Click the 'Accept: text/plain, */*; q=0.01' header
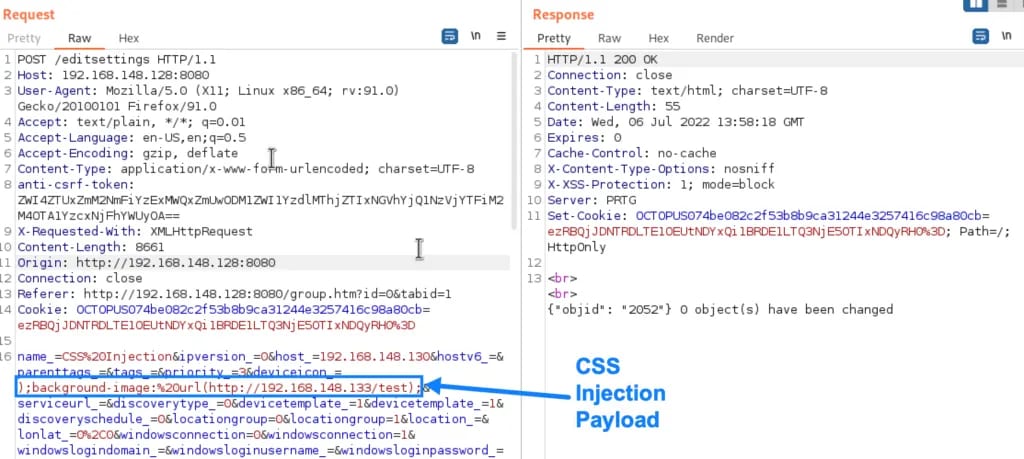The width and height of the screenshot is (1024, 459). coord(131,122)
